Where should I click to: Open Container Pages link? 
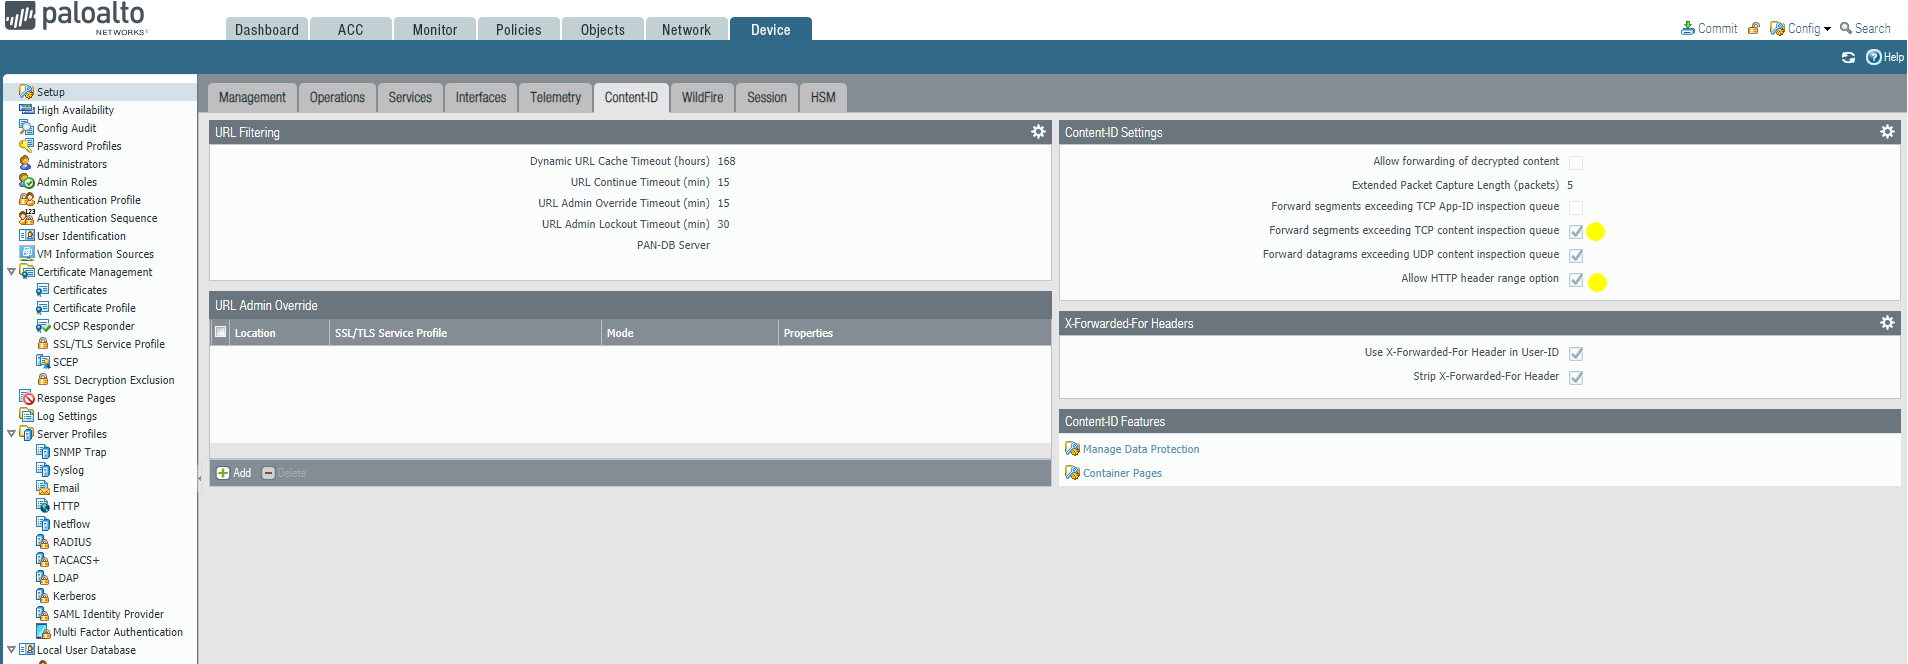click(1122, 473)
